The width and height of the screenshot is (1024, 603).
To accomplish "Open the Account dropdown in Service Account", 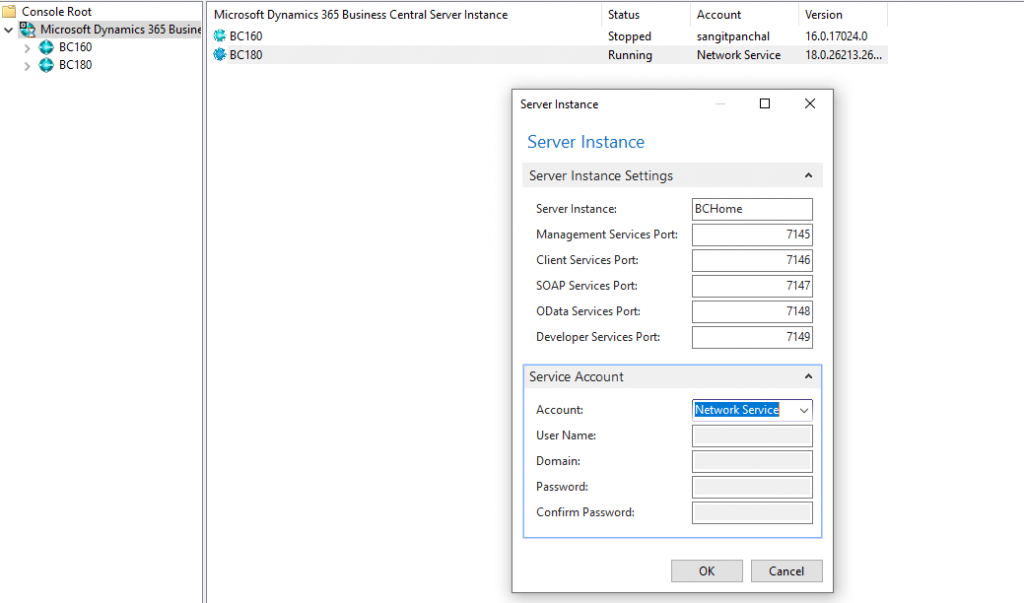I will (802, 410).
